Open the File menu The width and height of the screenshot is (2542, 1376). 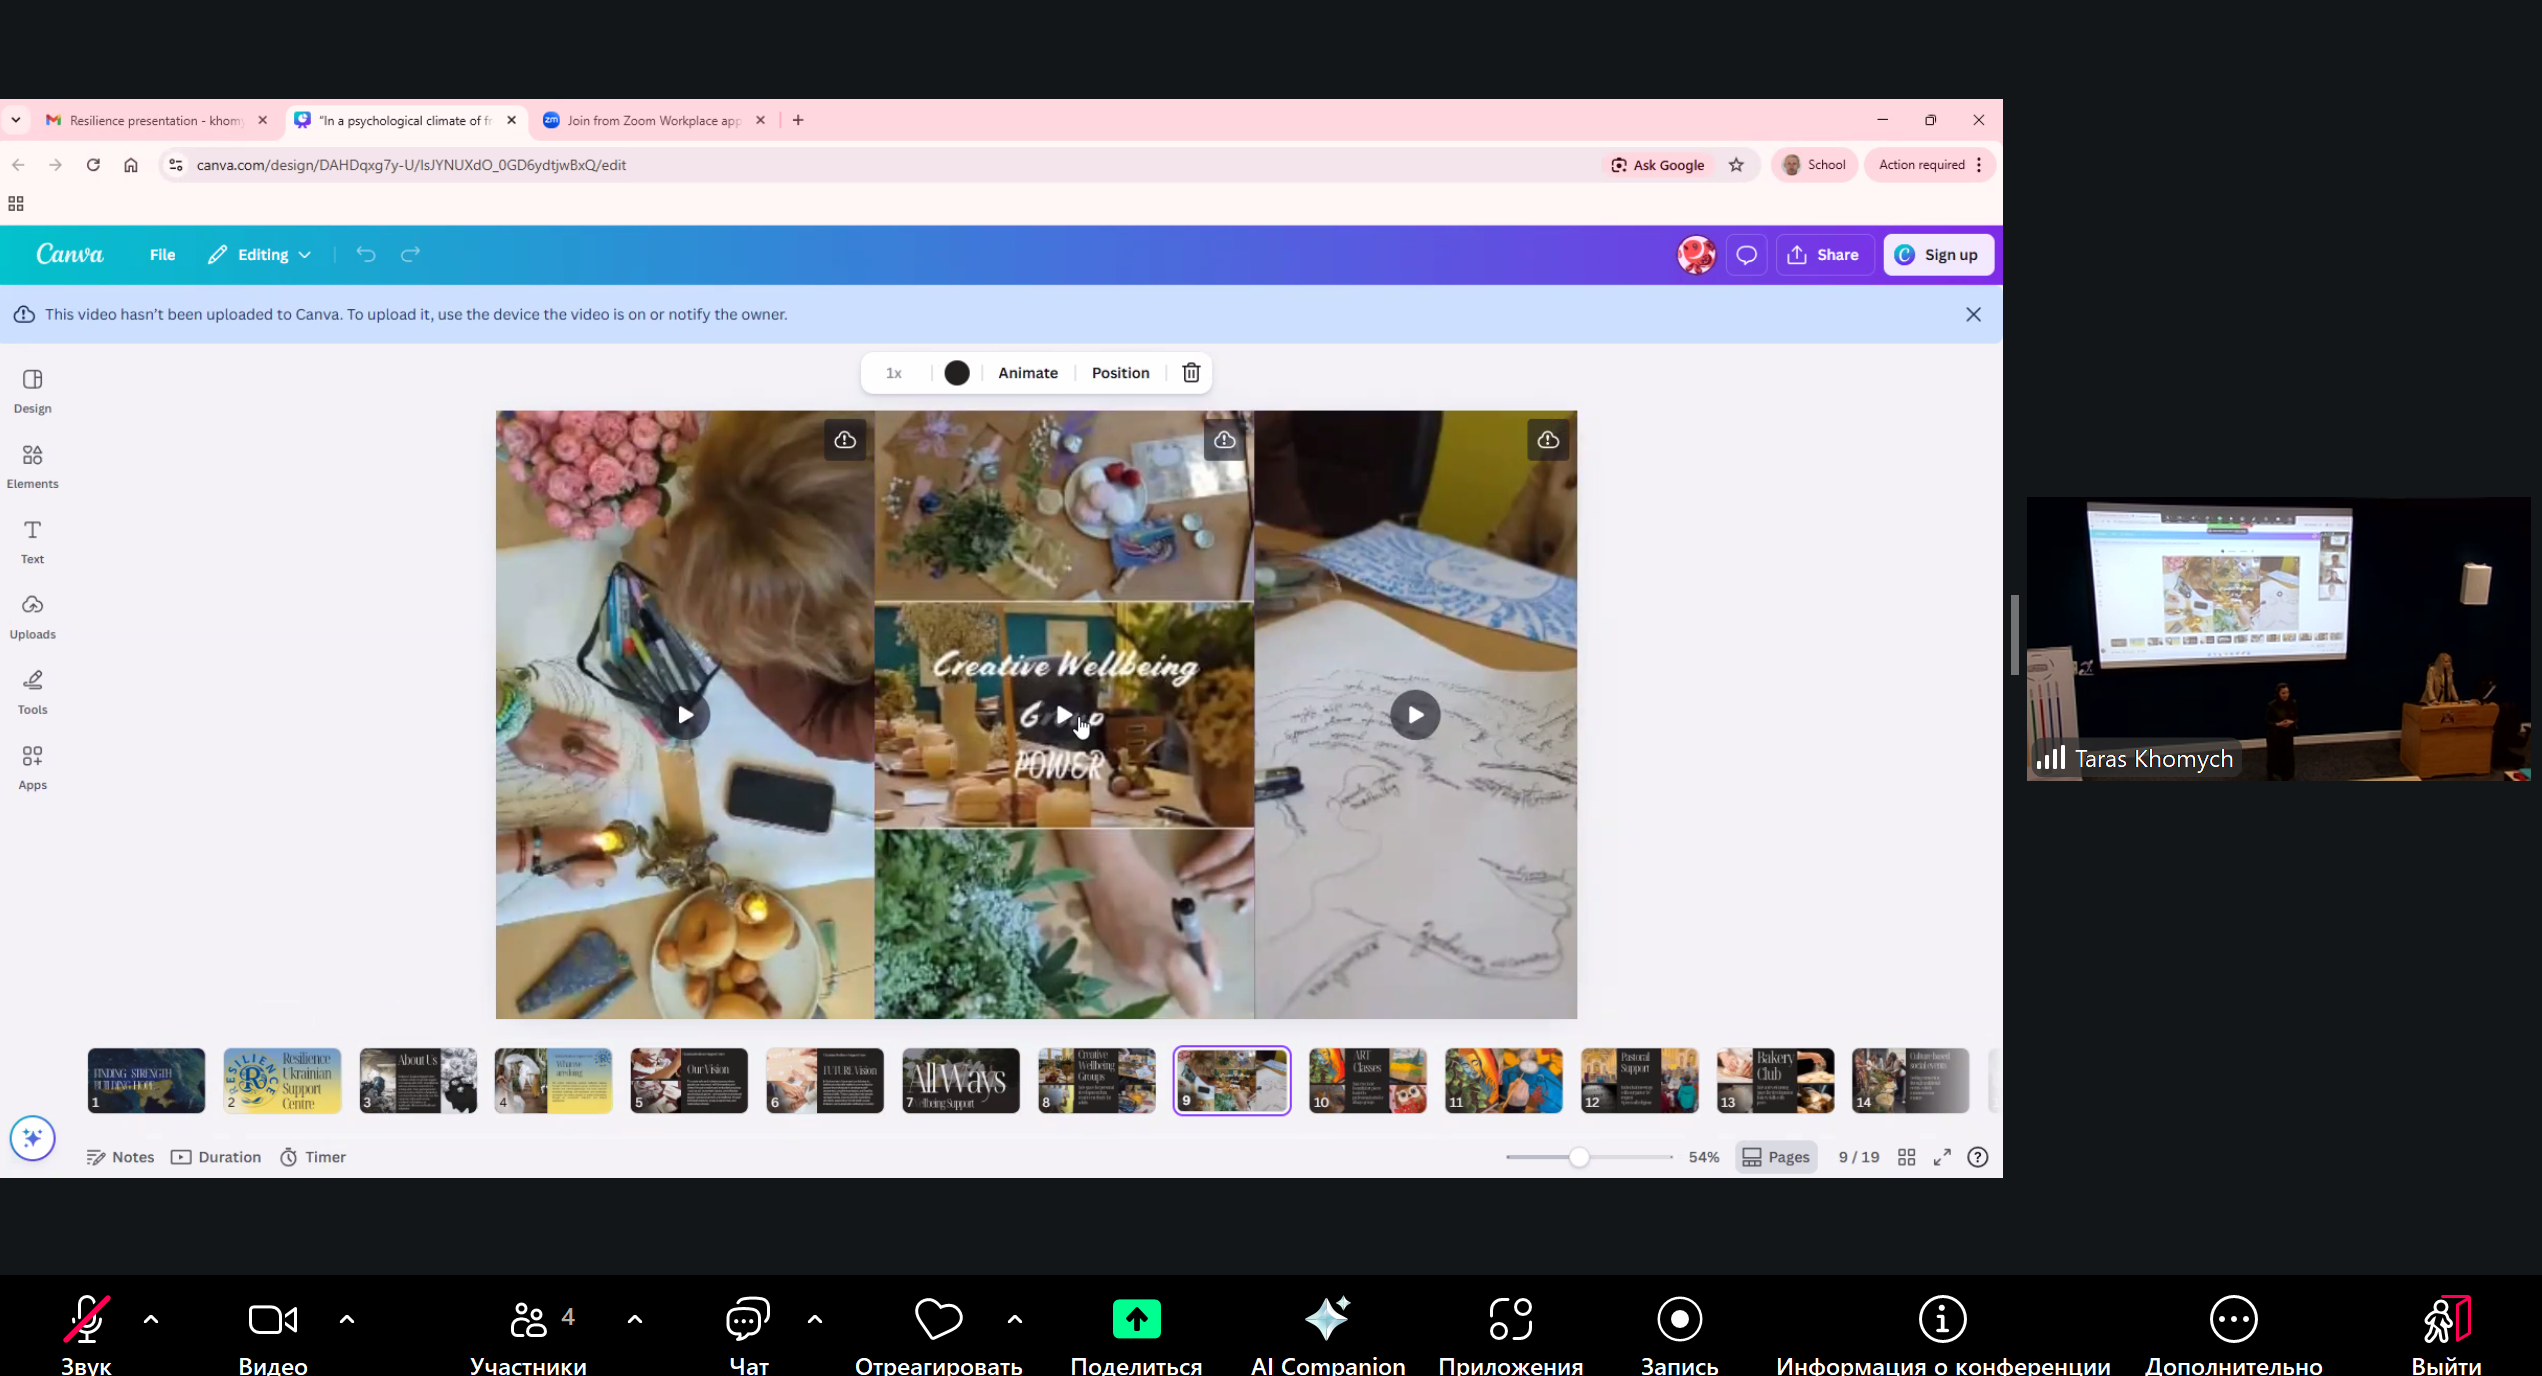click(x=162, y=255)
